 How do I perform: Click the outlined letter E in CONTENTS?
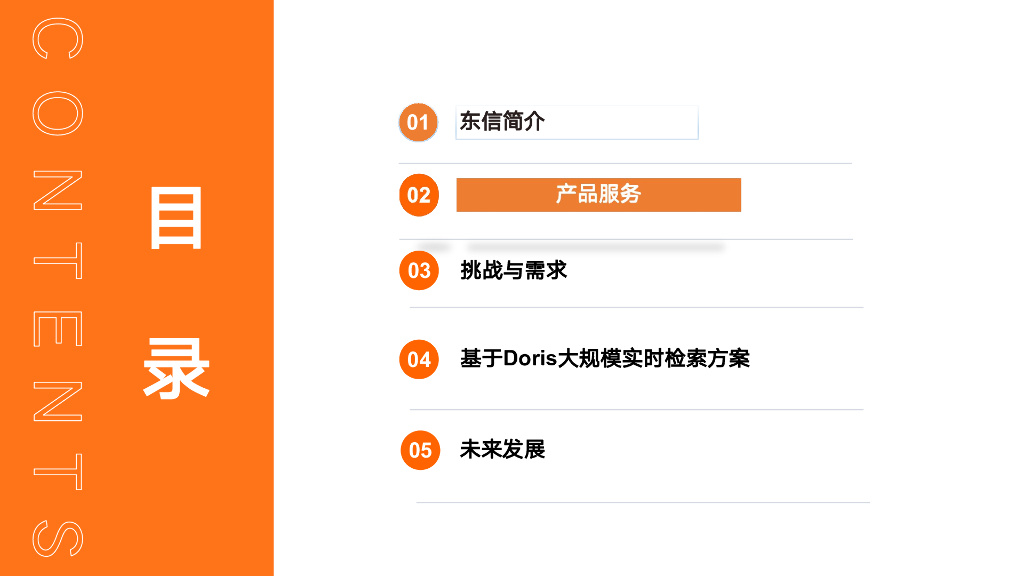[x=58, y=328]
